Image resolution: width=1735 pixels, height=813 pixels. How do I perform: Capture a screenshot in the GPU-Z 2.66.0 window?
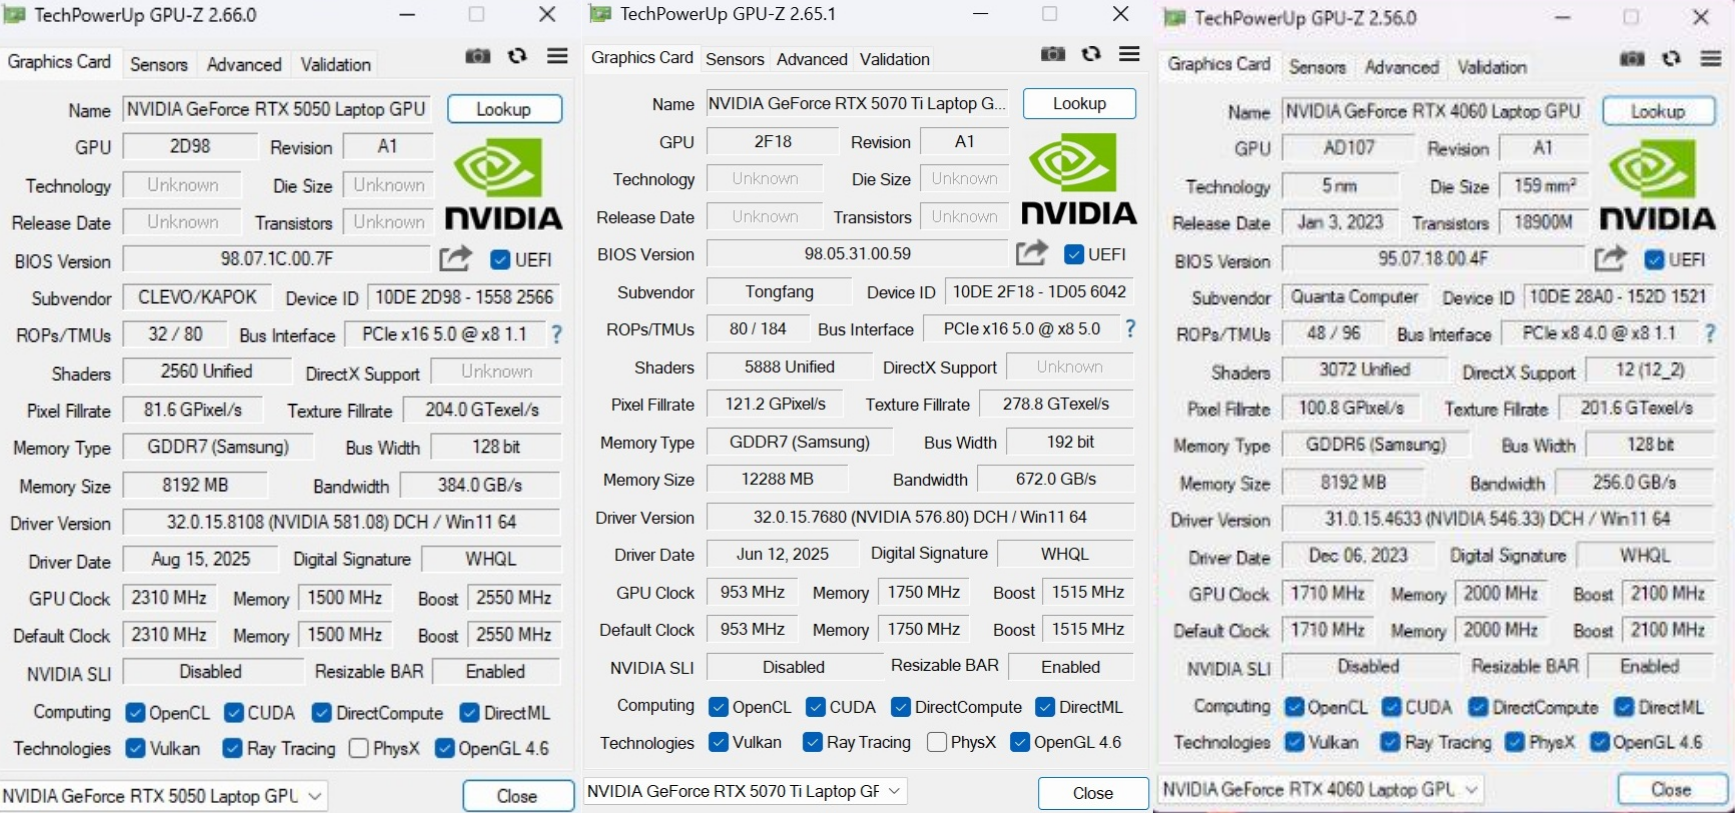coord(478,56)
